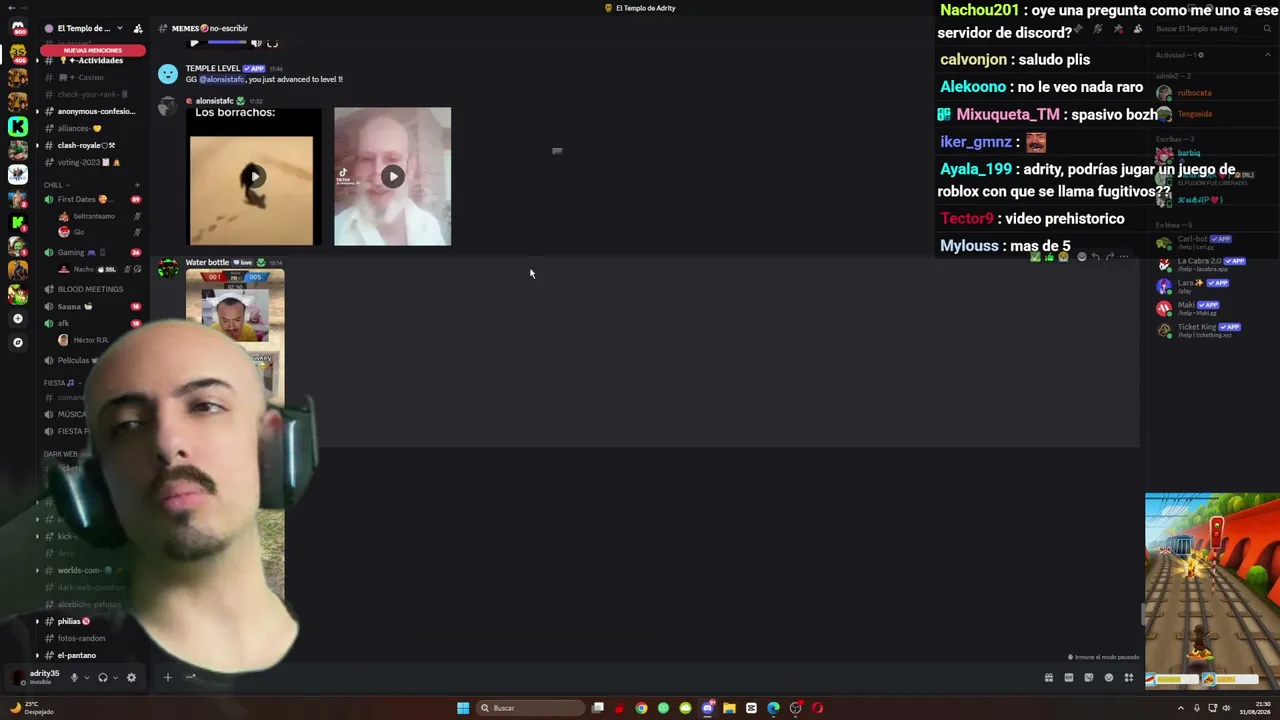Click the create channel plus next to CHILL
The width and height of the screenshot is (1280, 720).
tap(137, 185)
